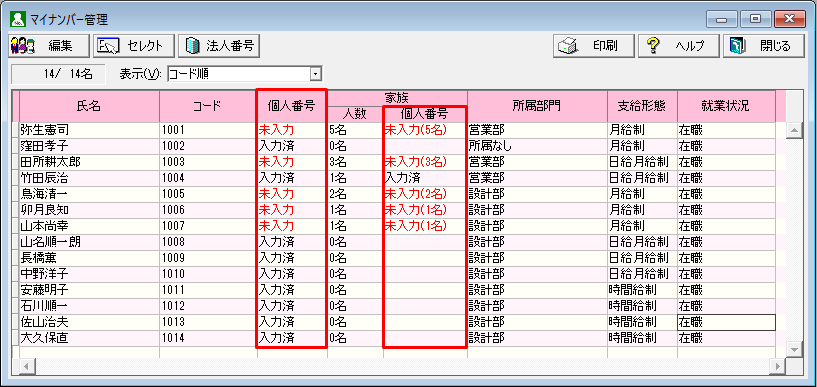Viewport: 817px width, 387px height.
Task: Click the 支給形態 column header
Action: point(642,106)
